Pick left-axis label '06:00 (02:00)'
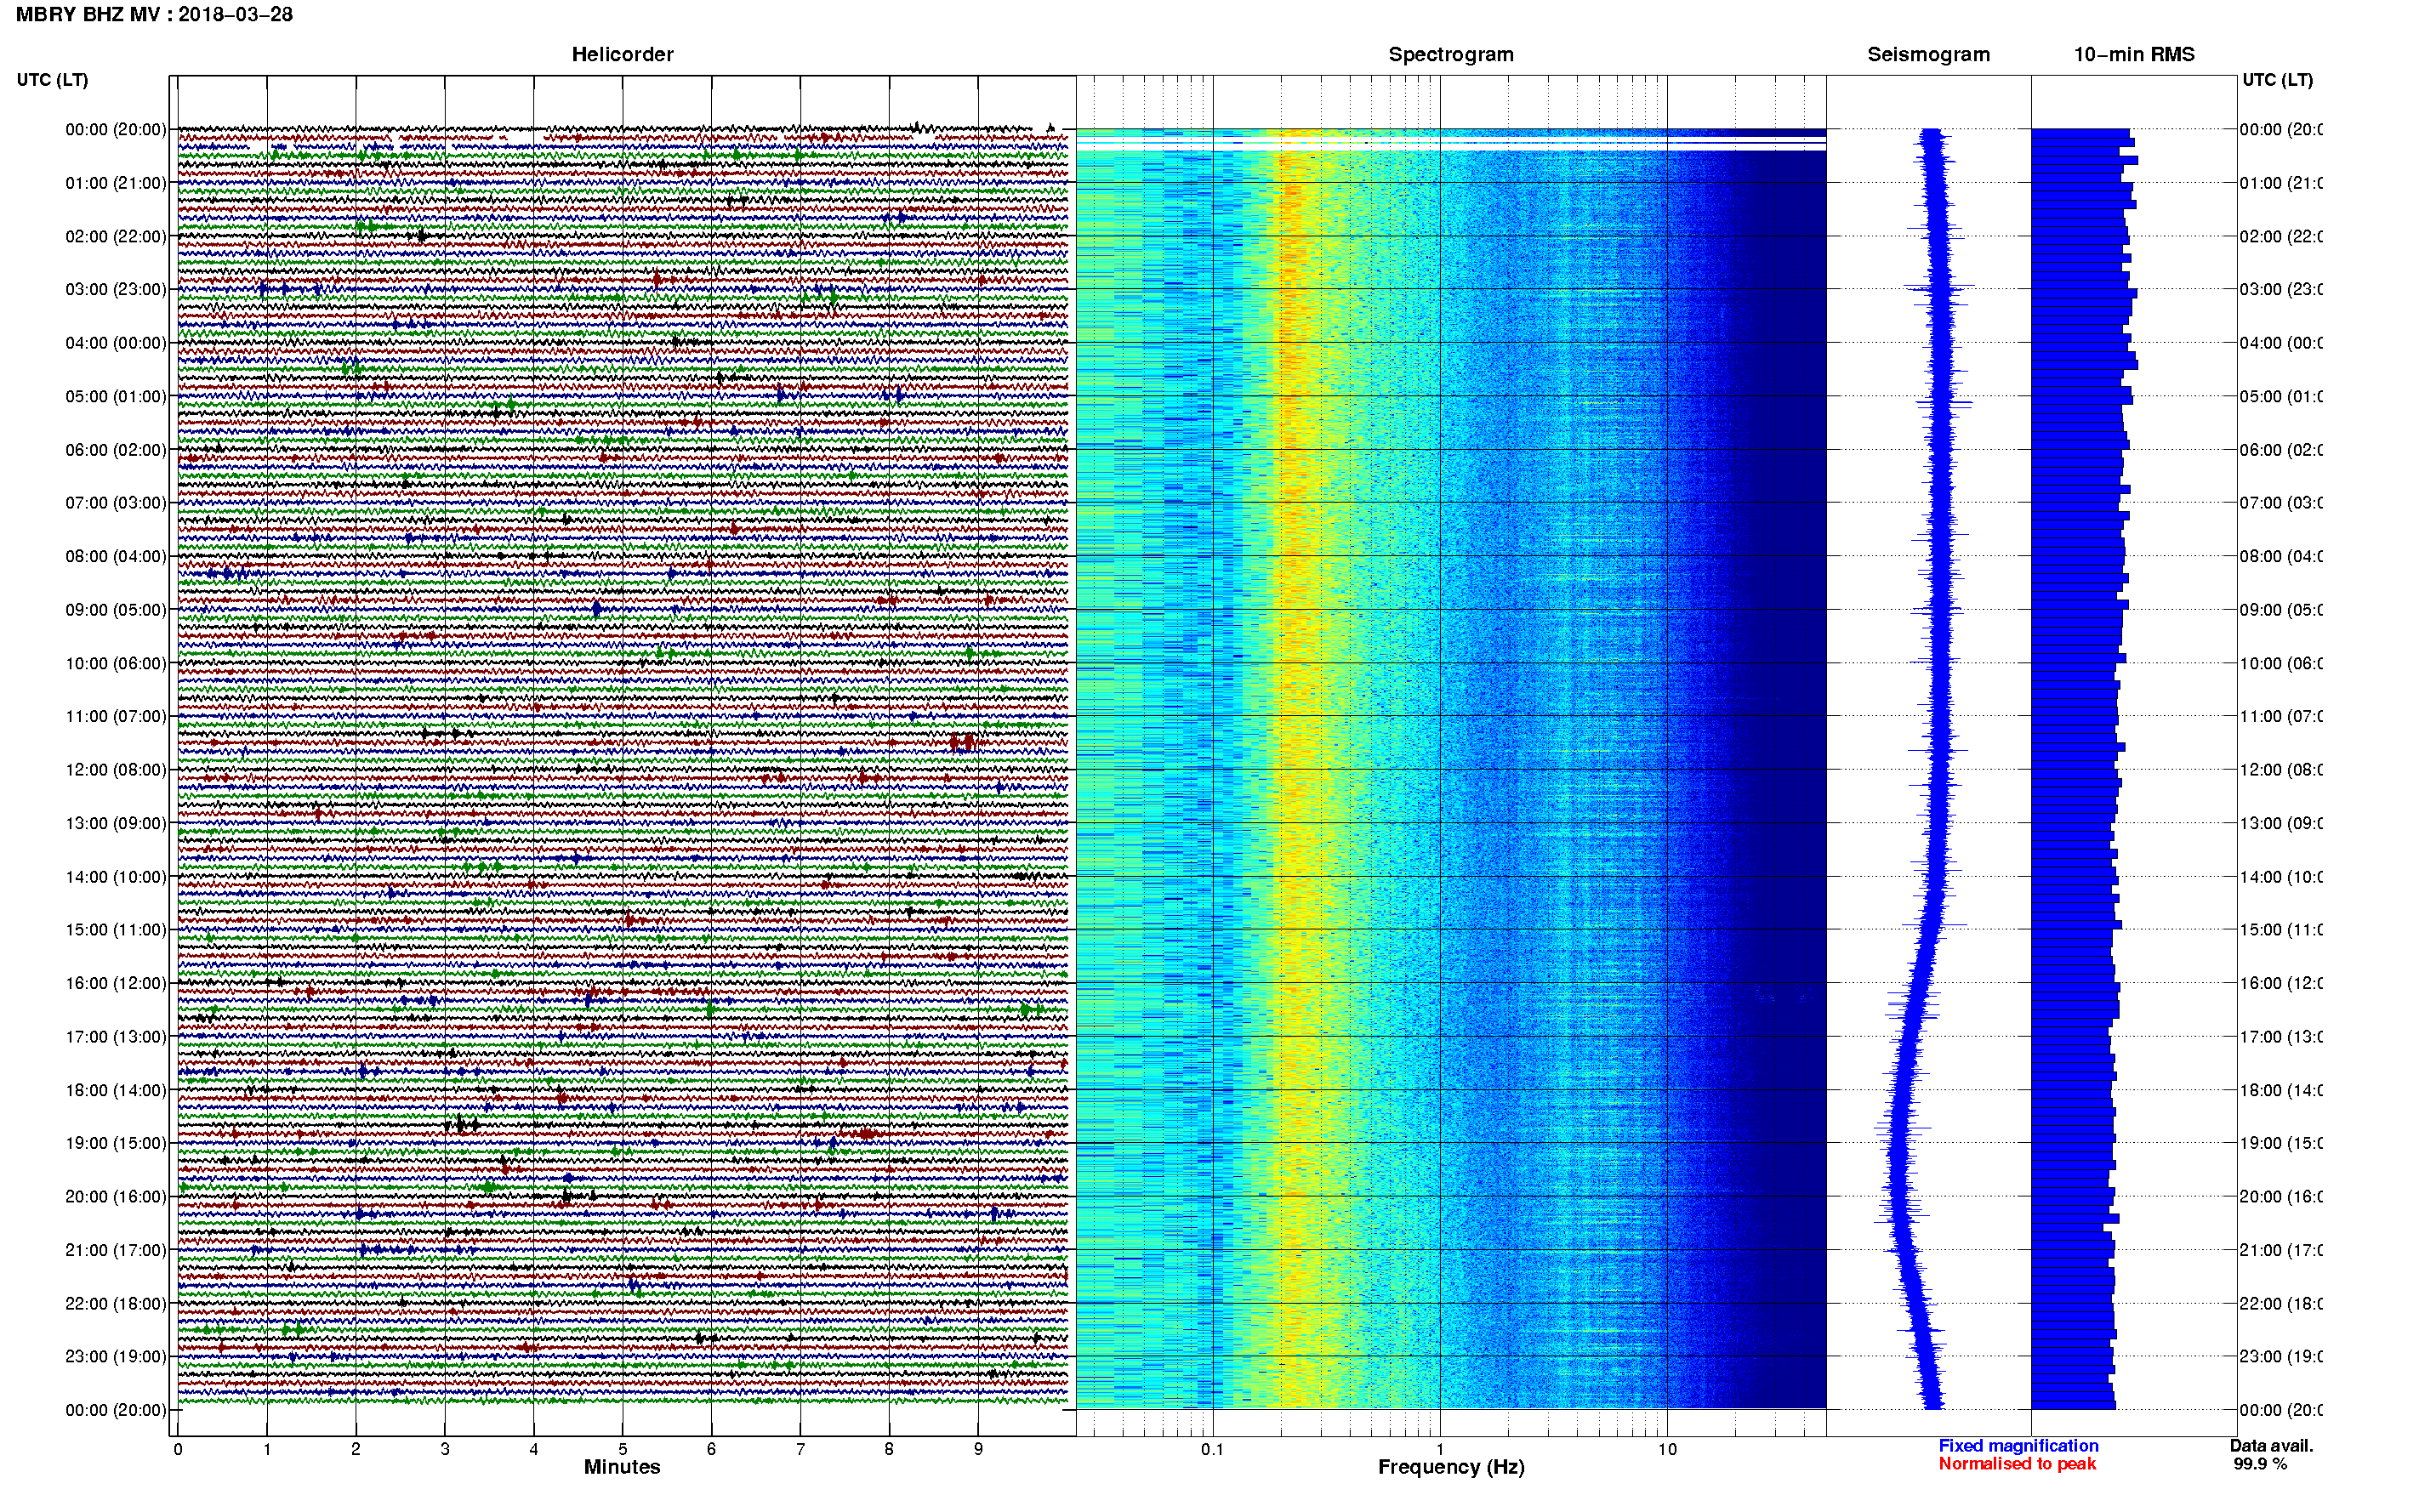Viewport: 2419px width, 1512px height. (116, 450)
